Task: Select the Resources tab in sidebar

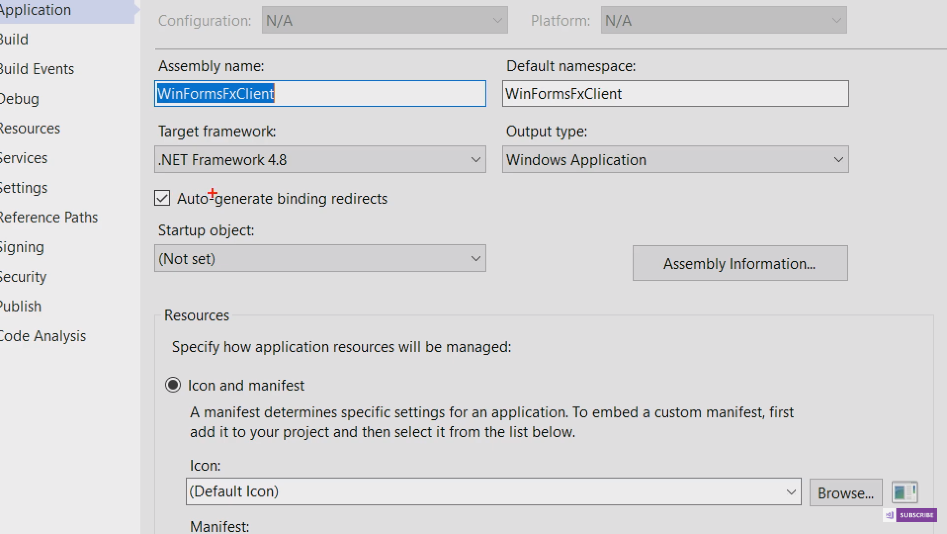Action: coord(29,129)
